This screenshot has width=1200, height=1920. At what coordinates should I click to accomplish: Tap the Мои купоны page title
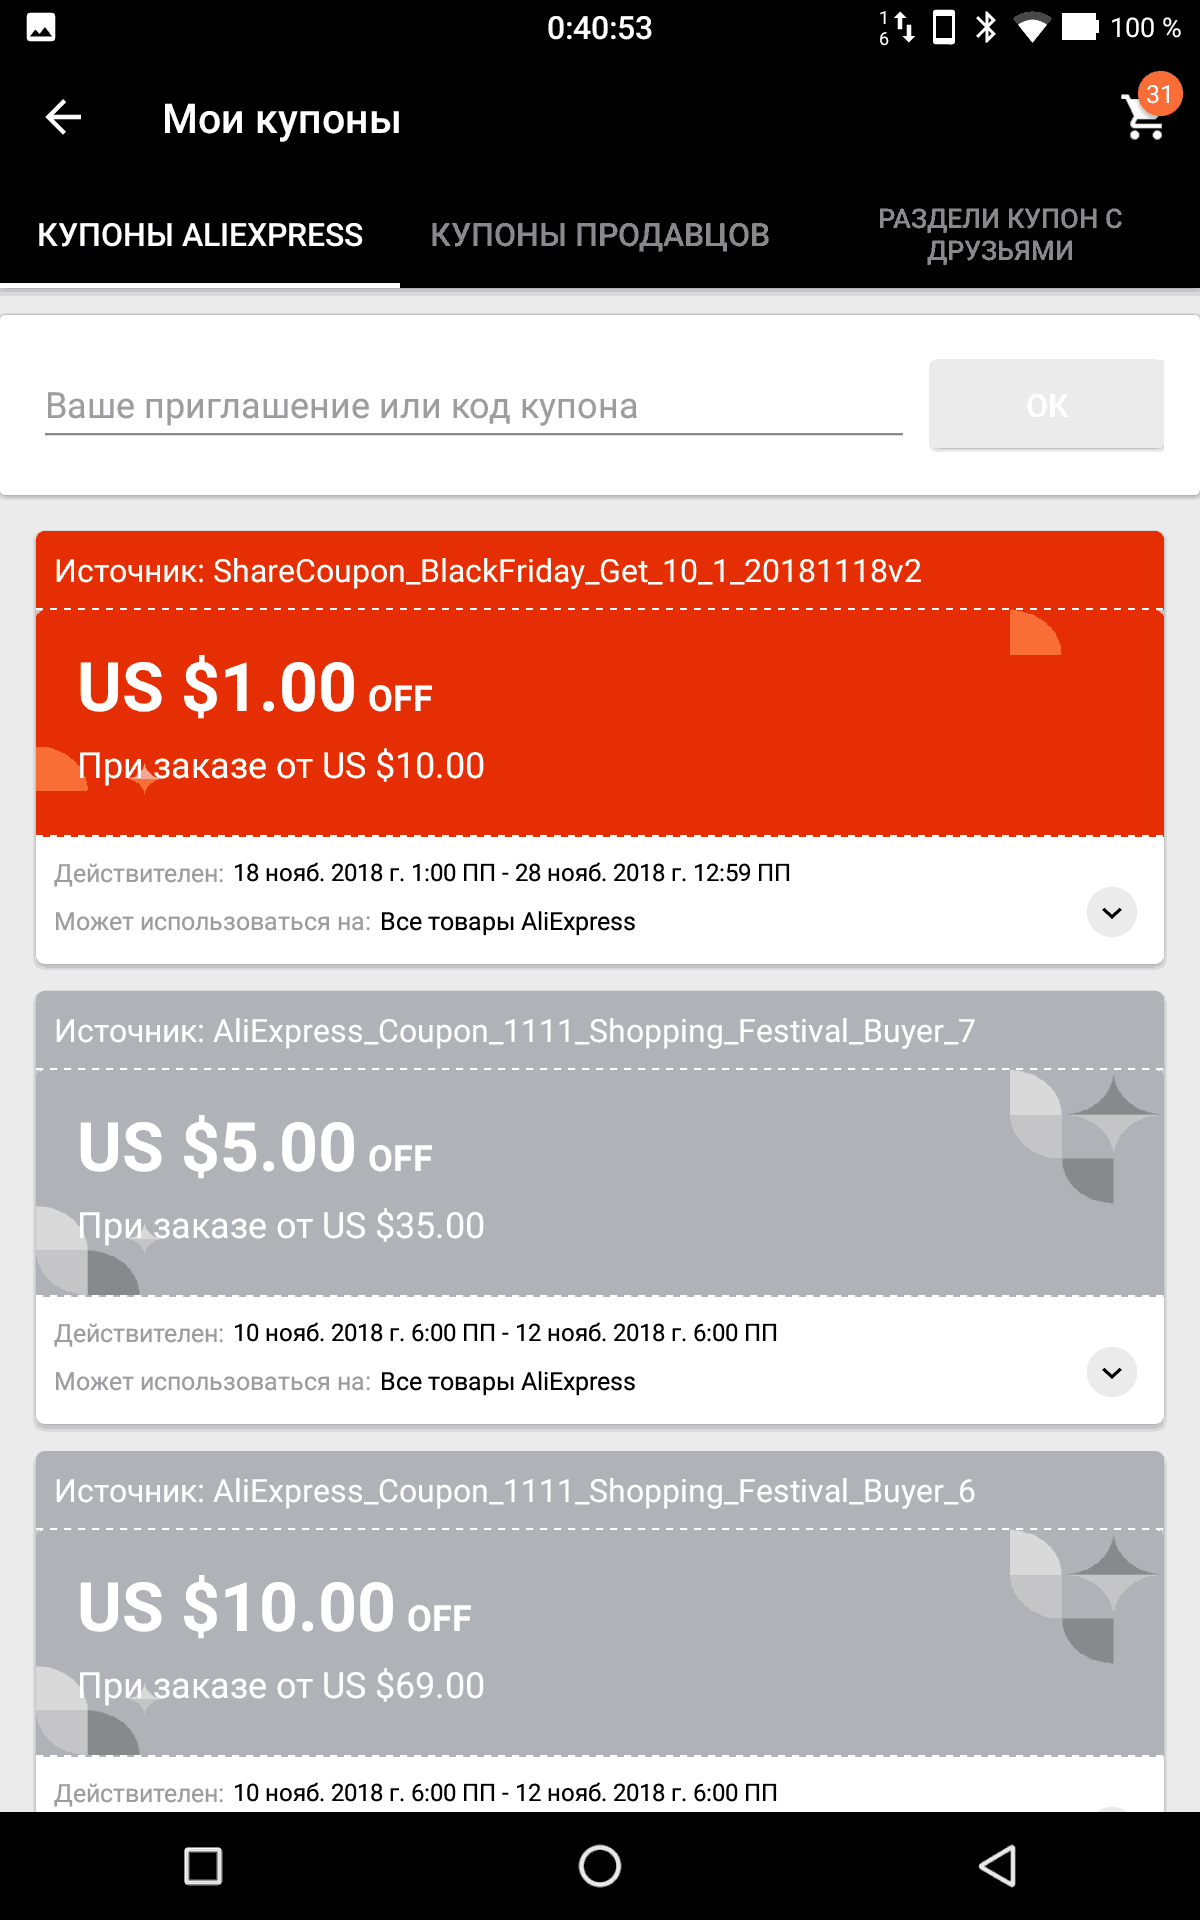point(281,119)
